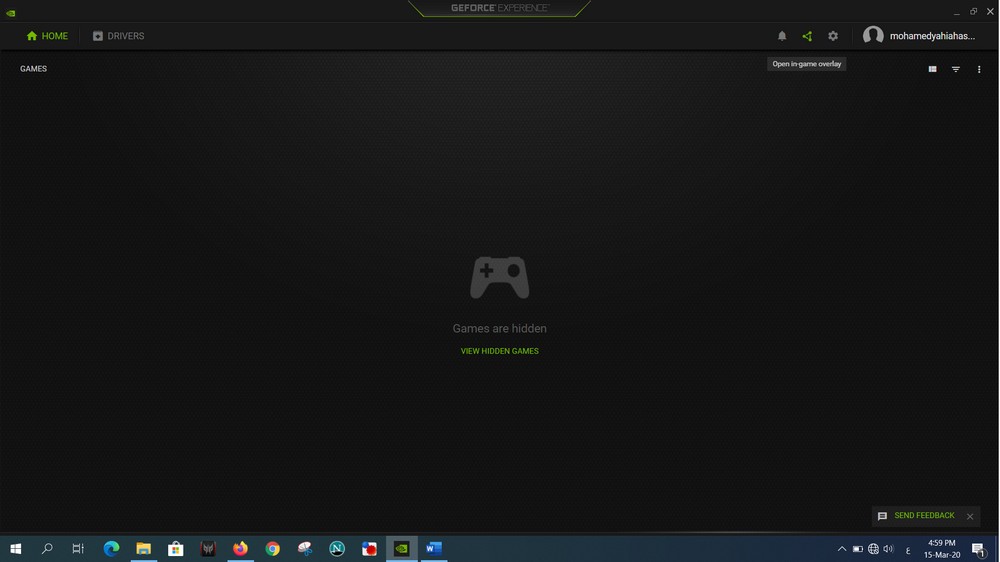Open the Windows Start menu
1000x562 pixels.
[x=15, y=549]
